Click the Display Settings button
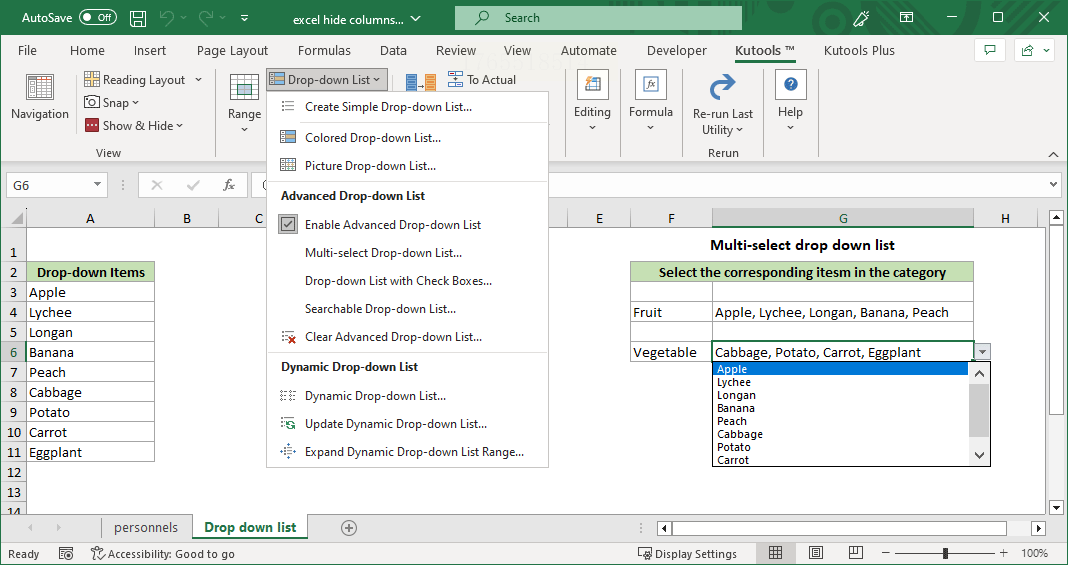Screen dimensions: 1068x565 687,553
